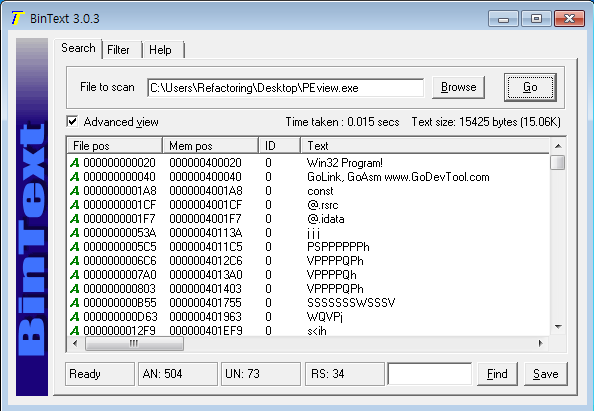Image resolution: width=594 pixels, height=411 pixels.
Task: Click file pos value 000000000B55
Action: 120,303
